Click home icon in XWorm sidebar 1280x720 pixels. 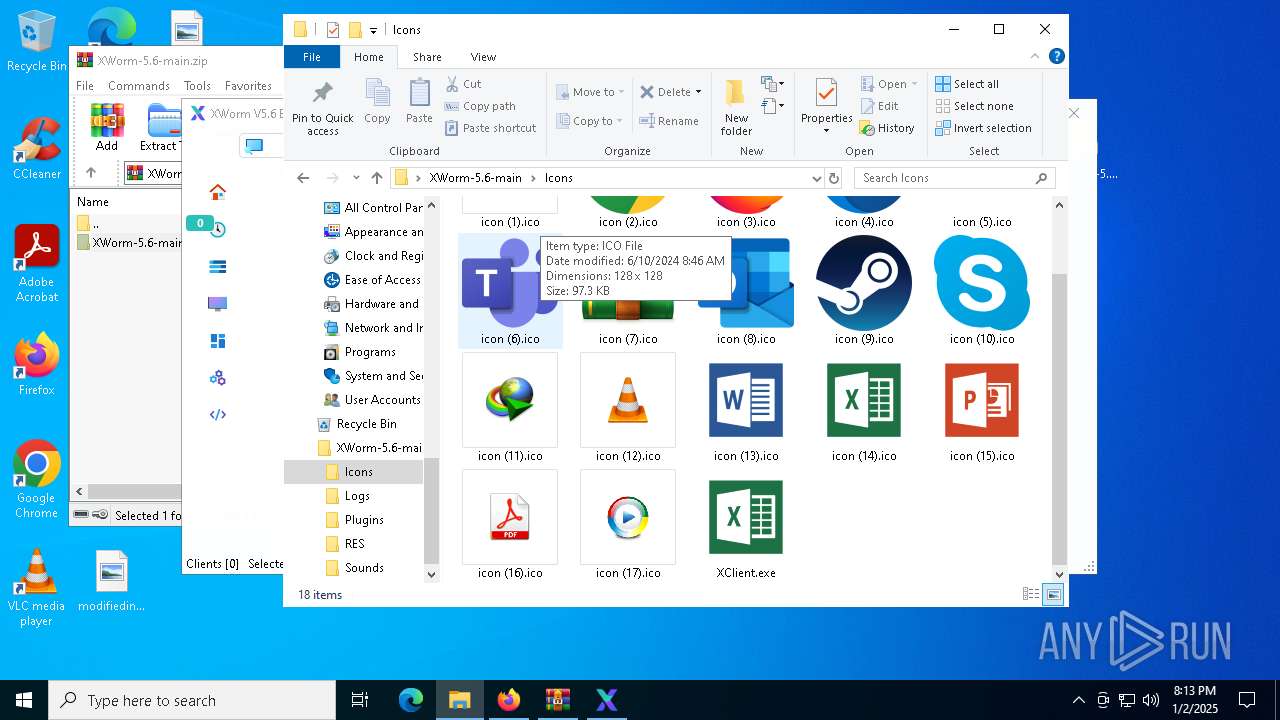point(217,192)
